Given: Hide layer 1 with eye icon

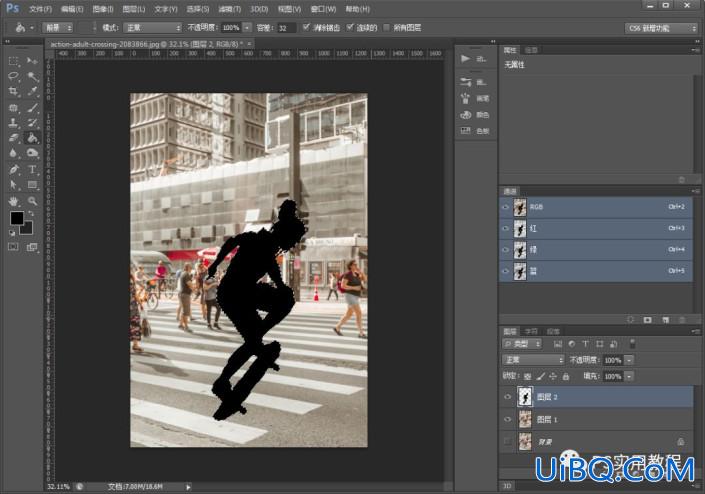Looking at the screenshot, I should click(x=508, y=419).
